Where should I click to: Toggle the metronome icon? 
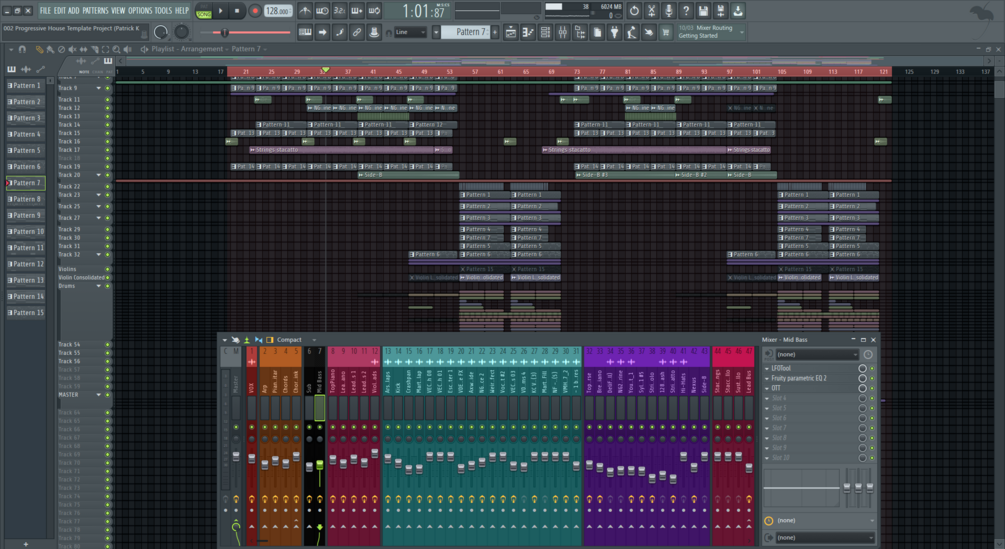(x=305, y=11)
